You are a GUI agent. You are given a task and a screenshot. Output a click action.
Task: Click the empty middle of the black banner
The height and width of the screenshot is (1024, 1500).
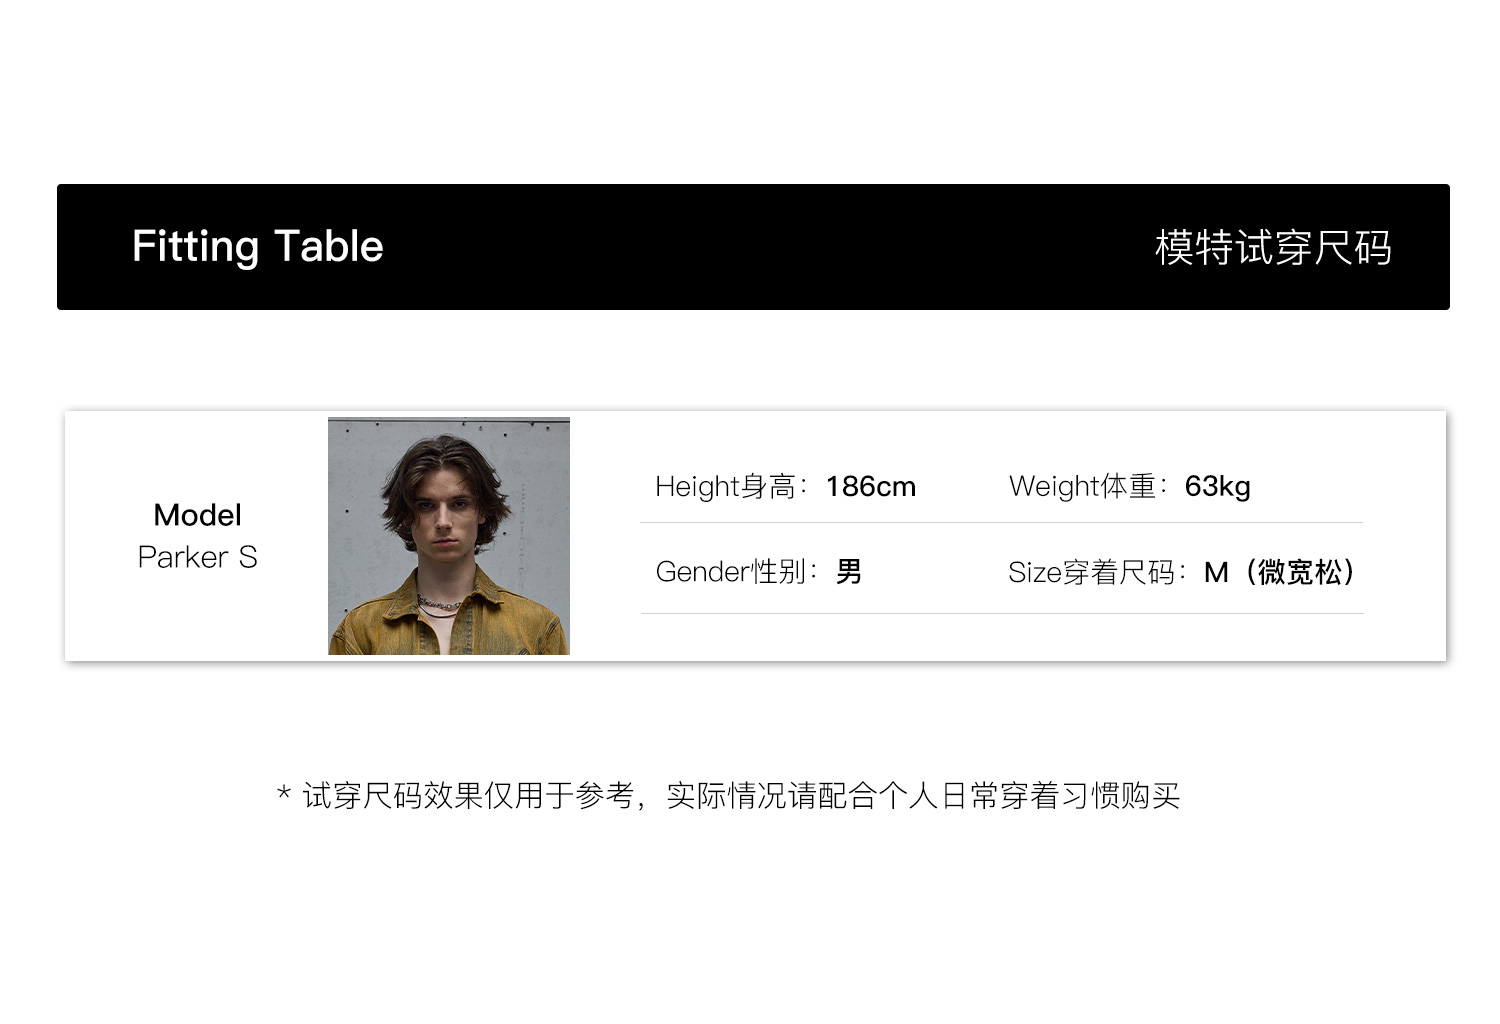coord(760,247)
